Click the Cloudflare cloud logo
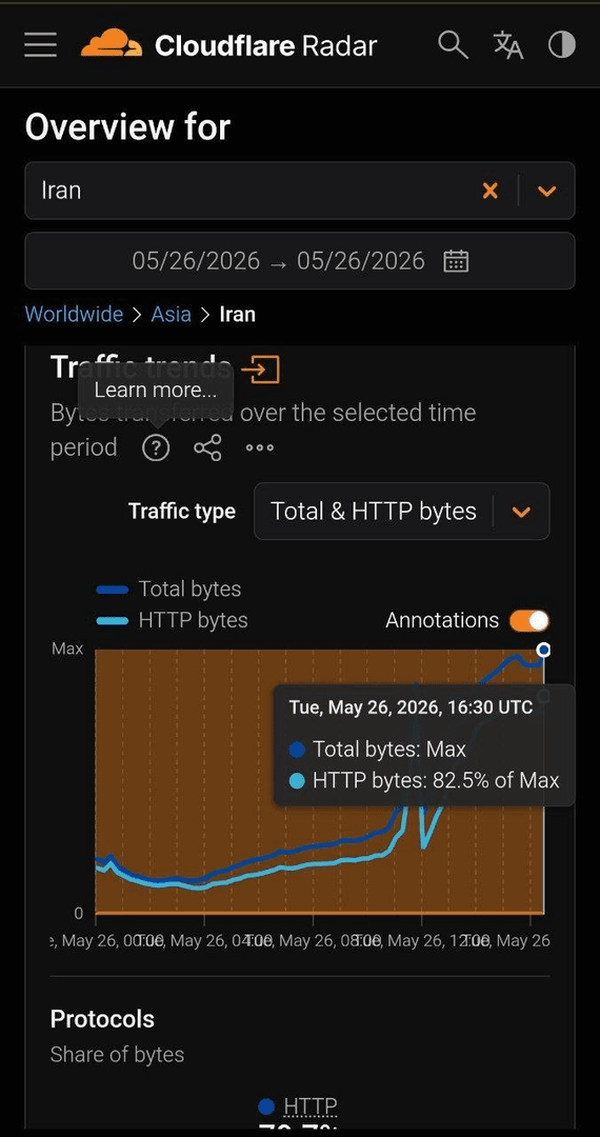Image resolution: width=600 pixels, height=1137 pixels. (x=111, y=44)
